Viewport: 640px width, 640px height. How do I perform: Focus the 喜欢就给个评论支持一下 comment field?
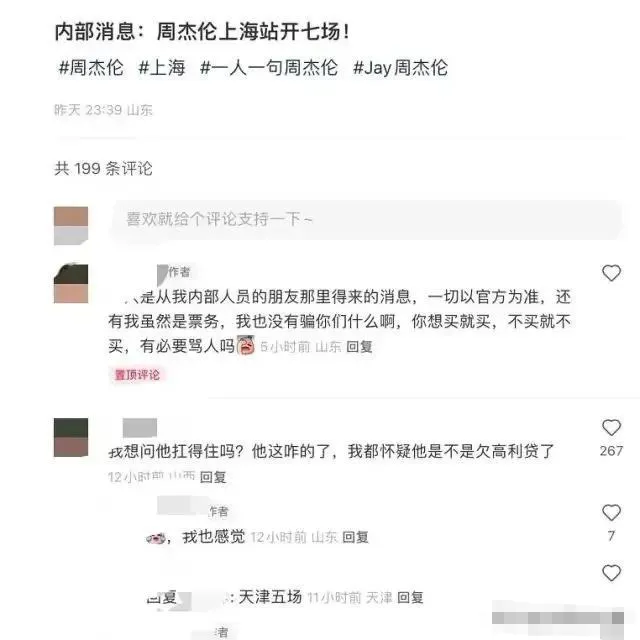[x=366, y=220]
